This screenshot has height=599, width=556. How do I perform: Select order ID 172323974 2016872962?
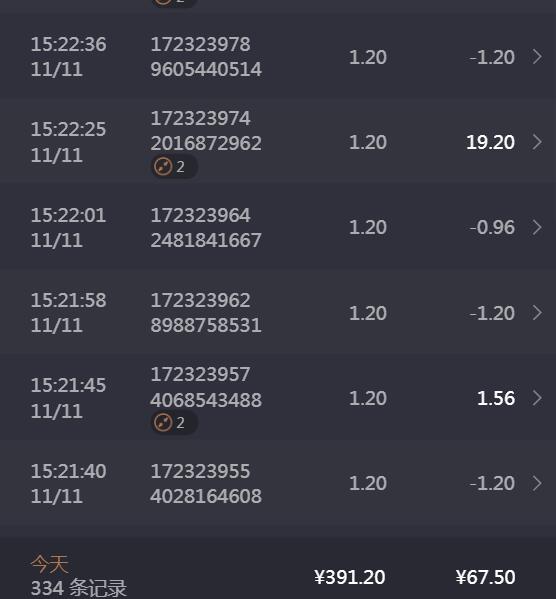206,131
